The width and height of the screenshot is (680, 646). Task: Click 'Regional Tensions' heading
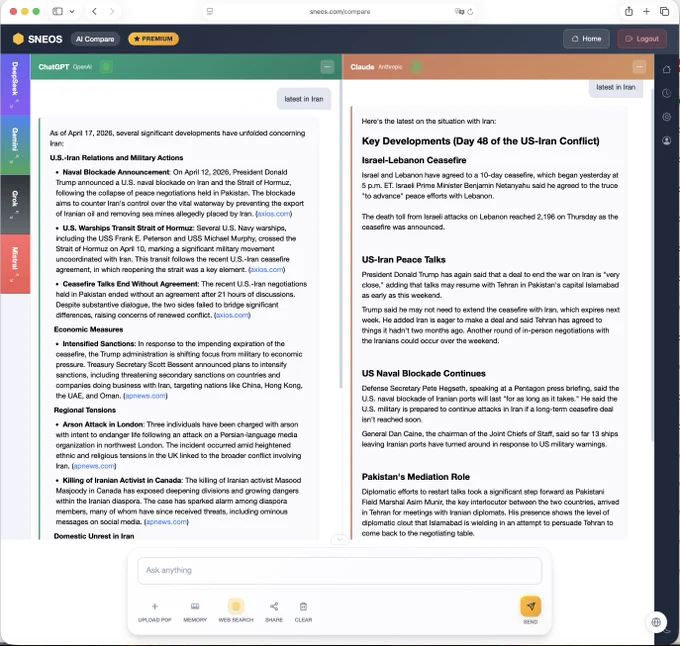[x=85, y=410]
